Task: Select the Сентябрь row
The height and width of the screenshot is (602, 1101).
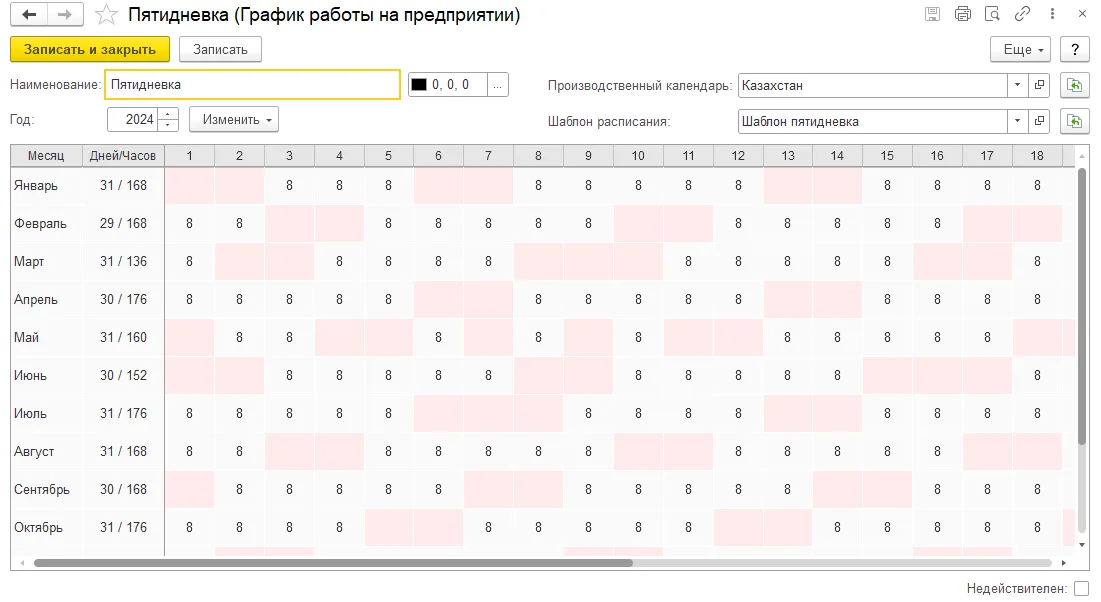Action: 543,489
